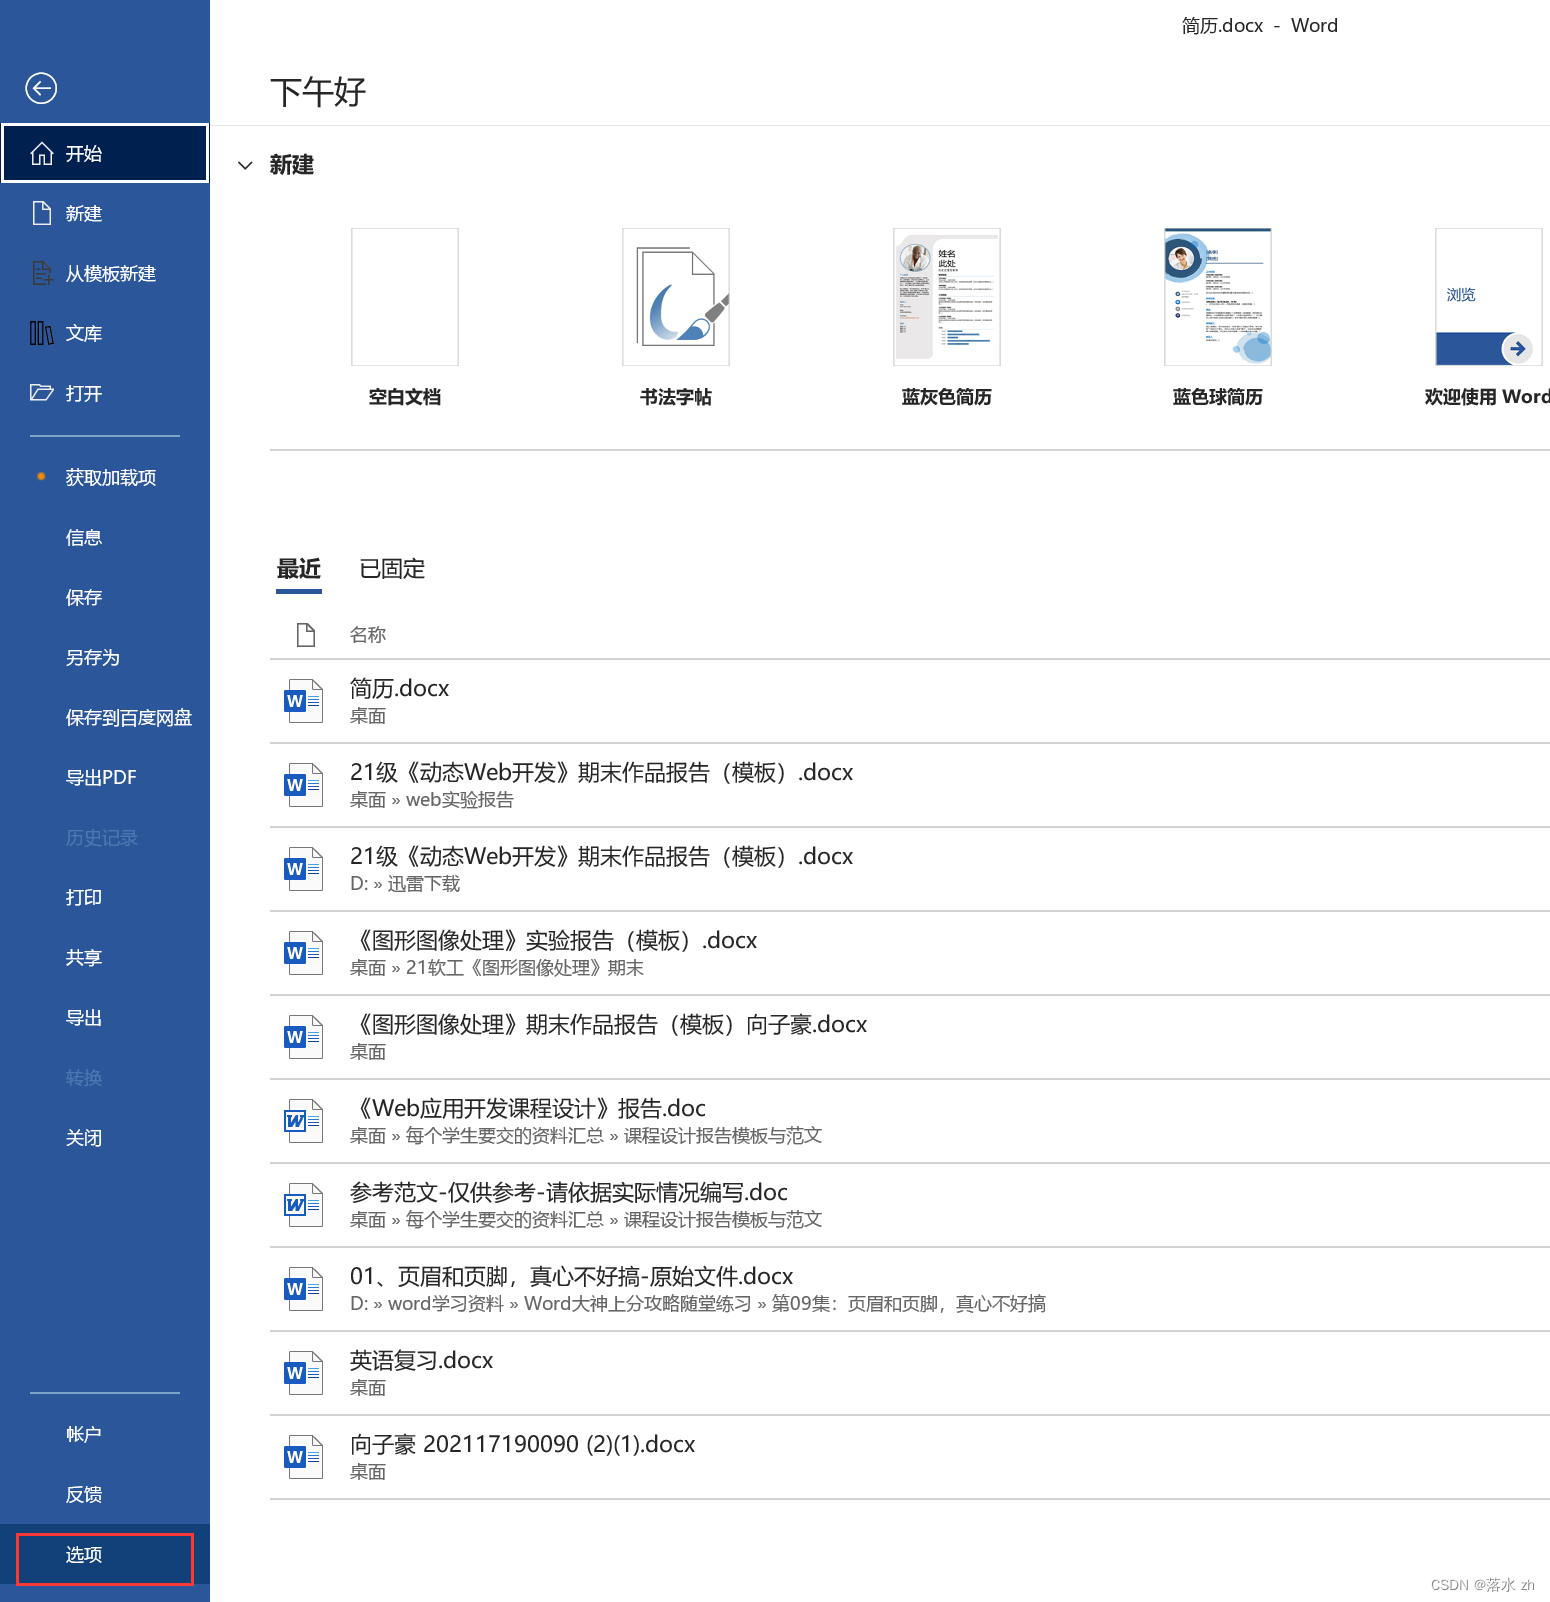Open the 导出 menu item
Image resolution: width=1550 pixels, height=1602 pixels.
coord(105,1017)
